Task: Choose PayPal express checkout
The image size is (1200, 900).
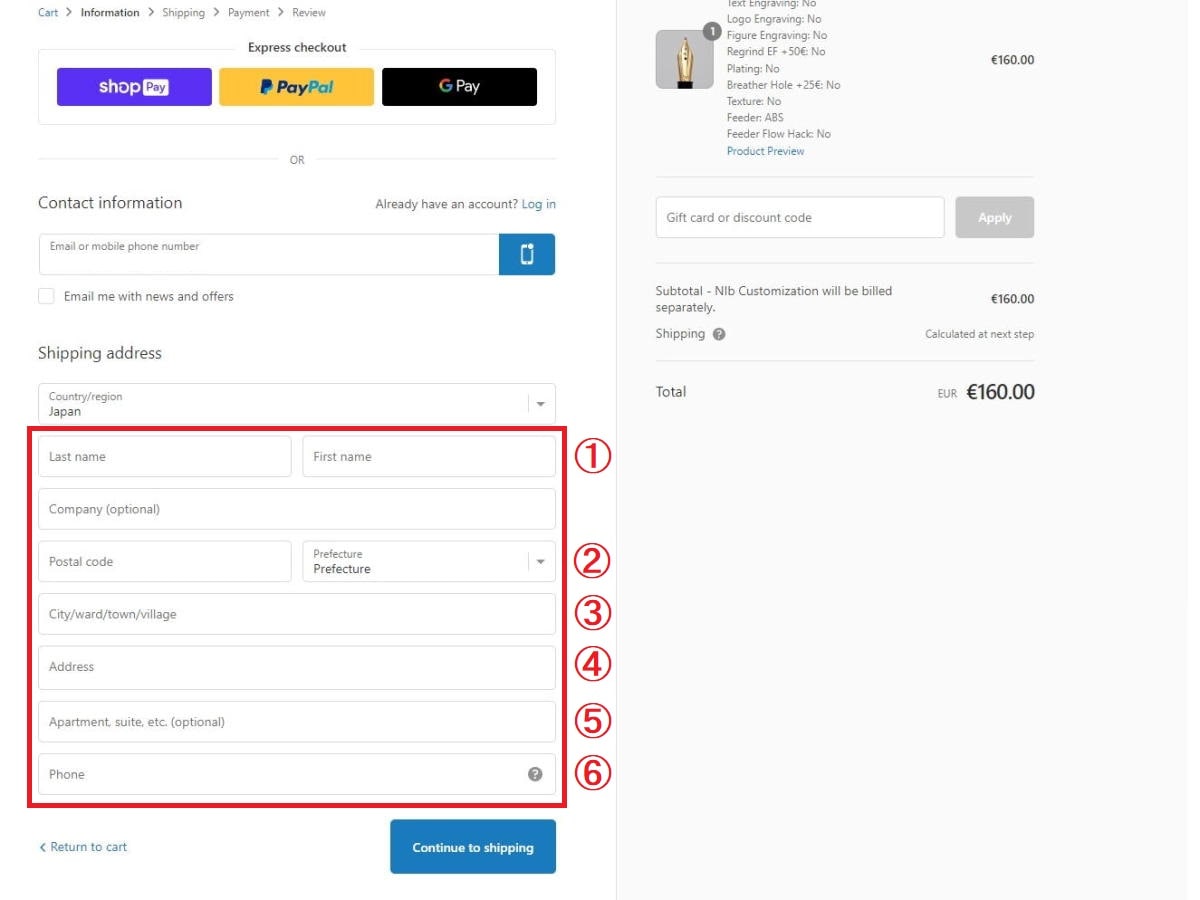Action: 297,87
